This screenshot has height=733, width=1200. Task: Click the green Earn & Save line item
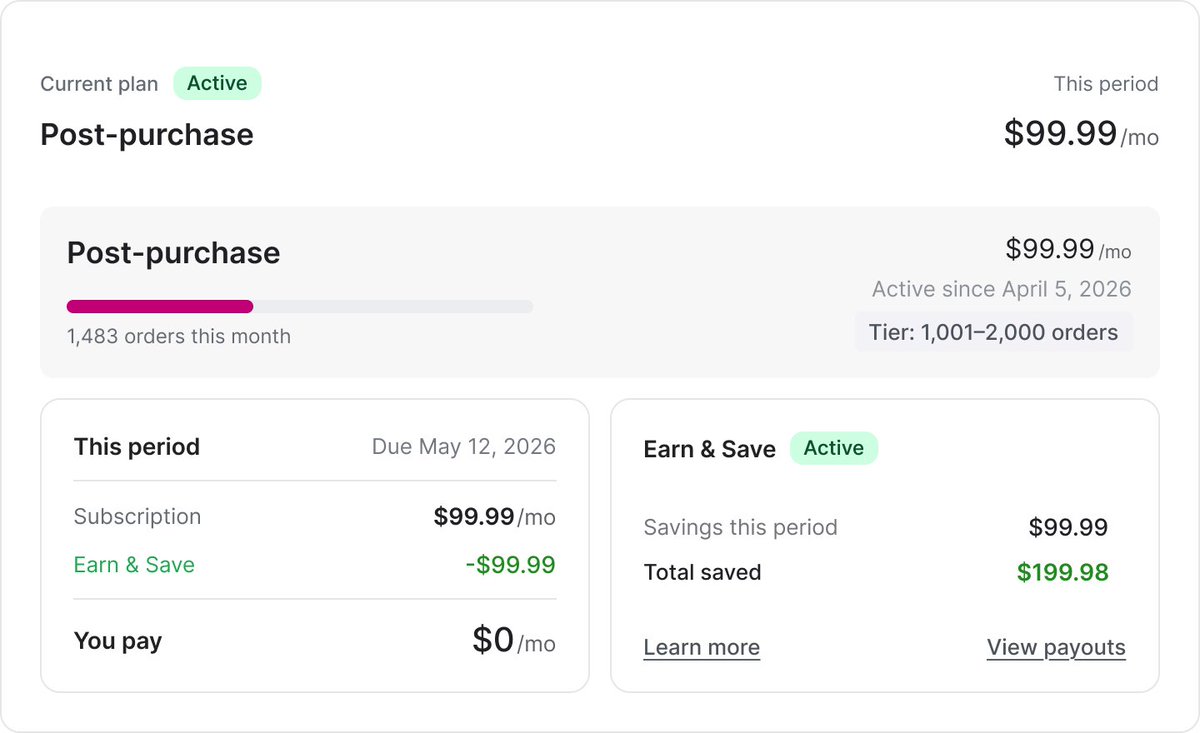click(x=134, y=565)
